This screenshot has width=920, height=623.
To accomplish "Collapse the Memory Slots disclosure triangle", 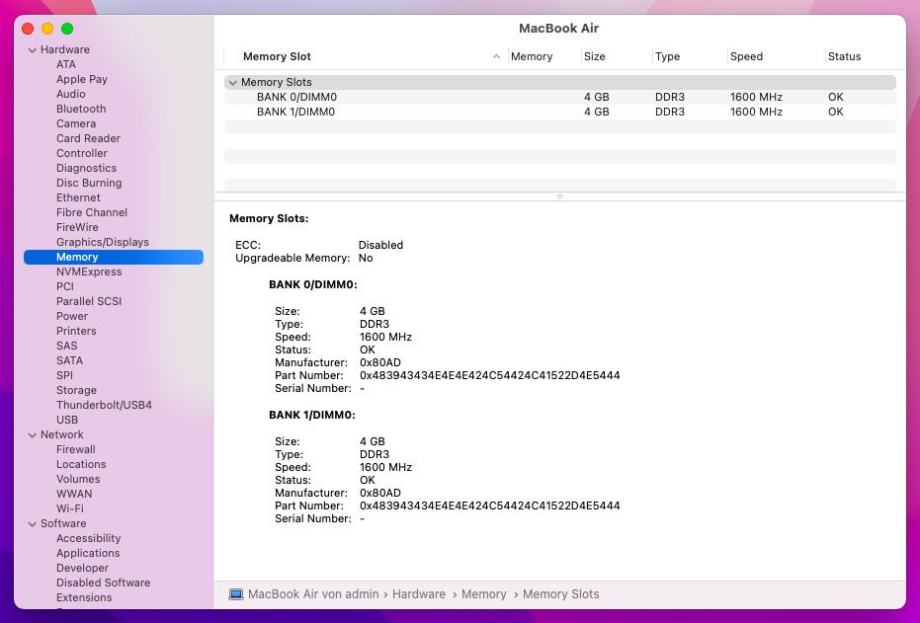I will [233, 83].
